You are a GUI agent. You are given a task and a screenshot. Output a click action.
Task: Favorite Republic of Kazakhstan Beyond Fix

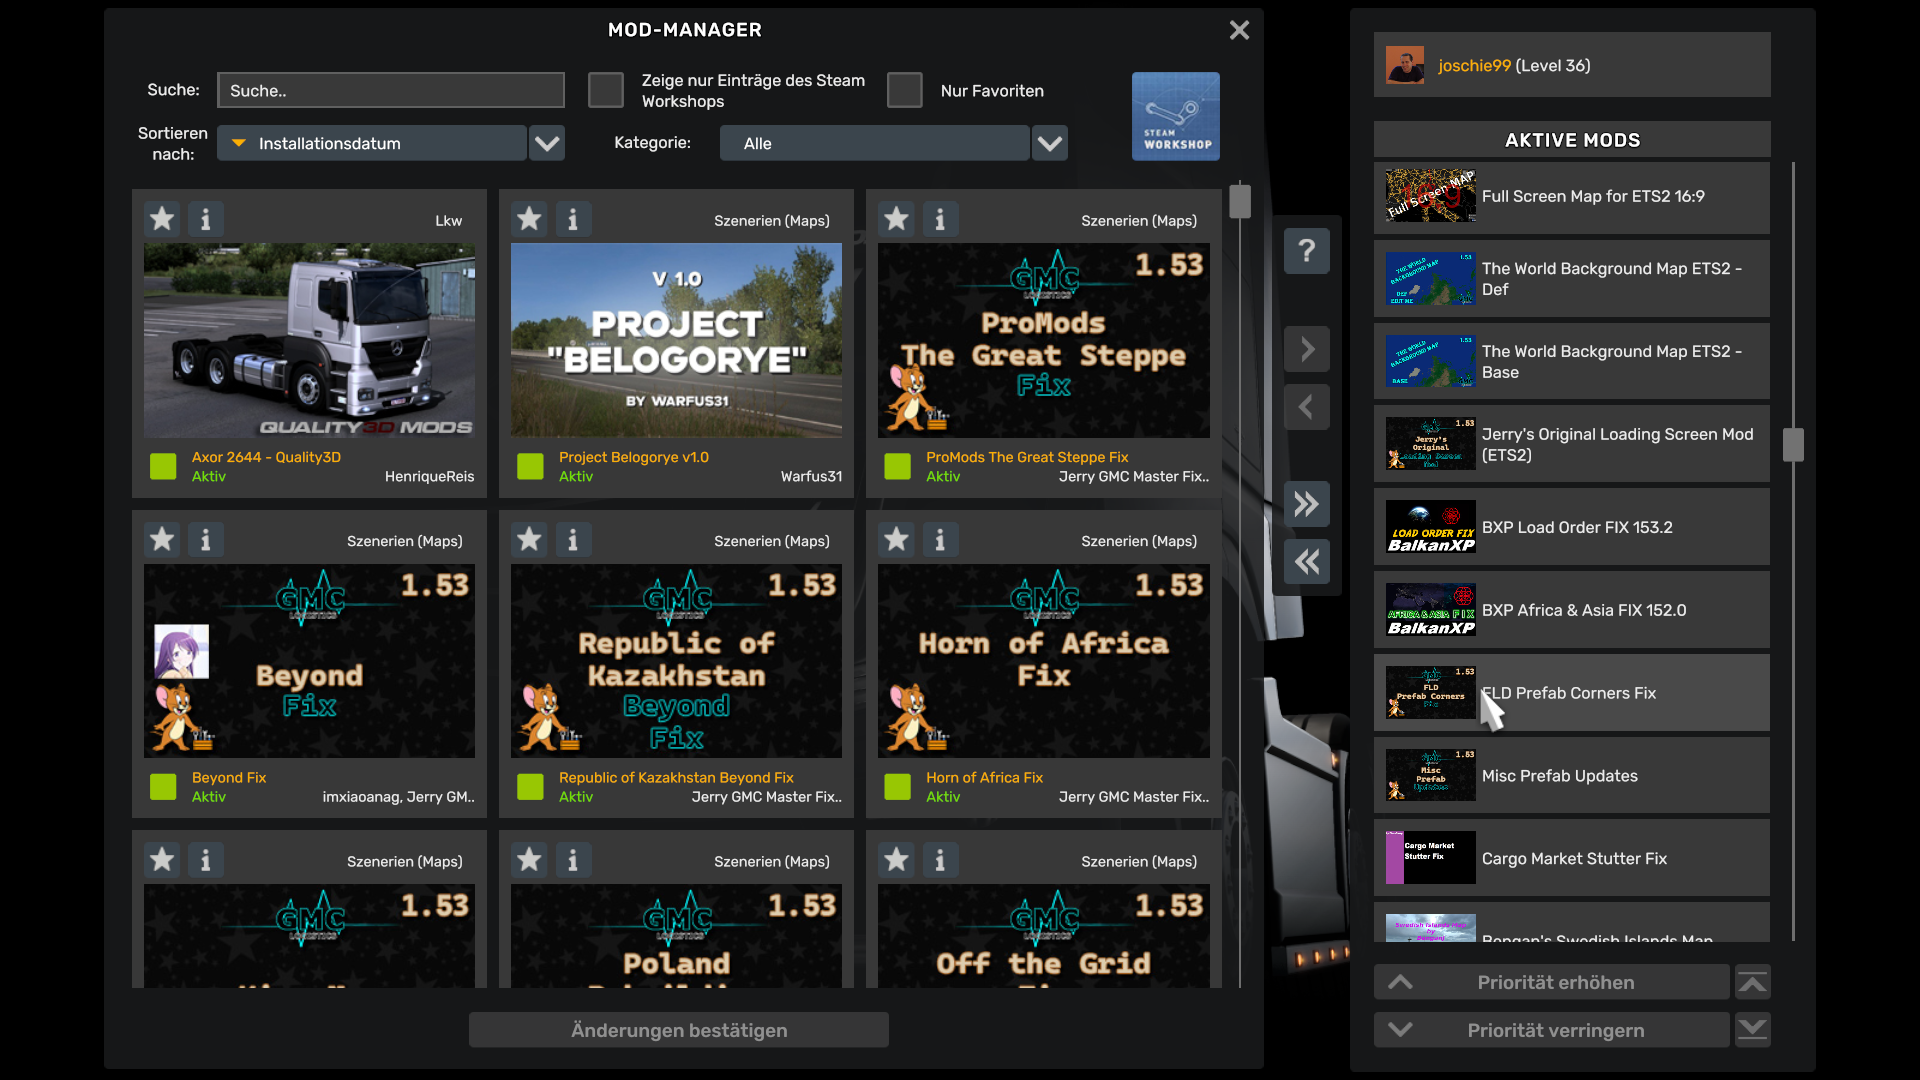click(529, 540)
